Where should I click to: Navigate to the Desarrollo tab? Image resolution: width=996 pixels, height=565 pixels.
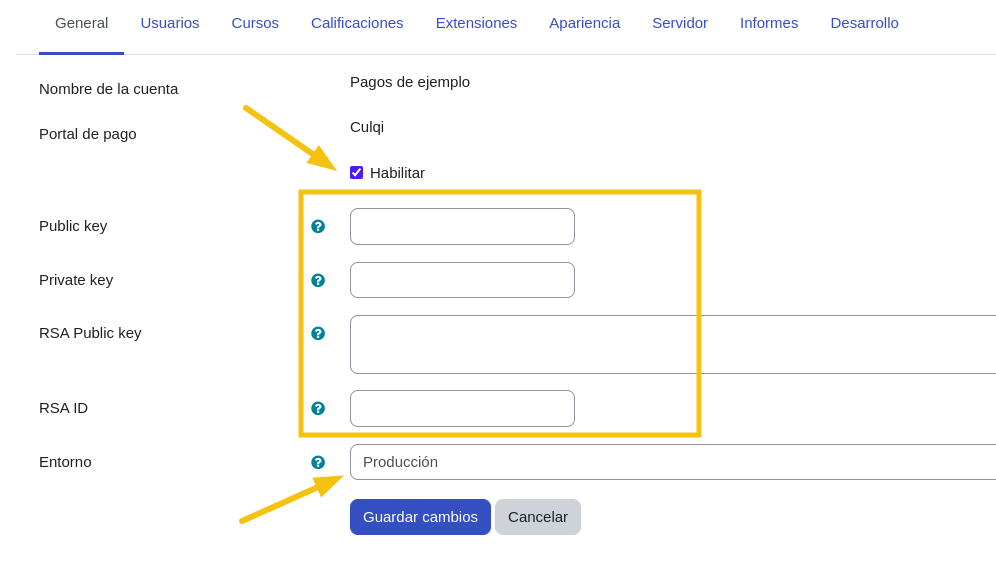pyautogui.click(x=864, y=23)
